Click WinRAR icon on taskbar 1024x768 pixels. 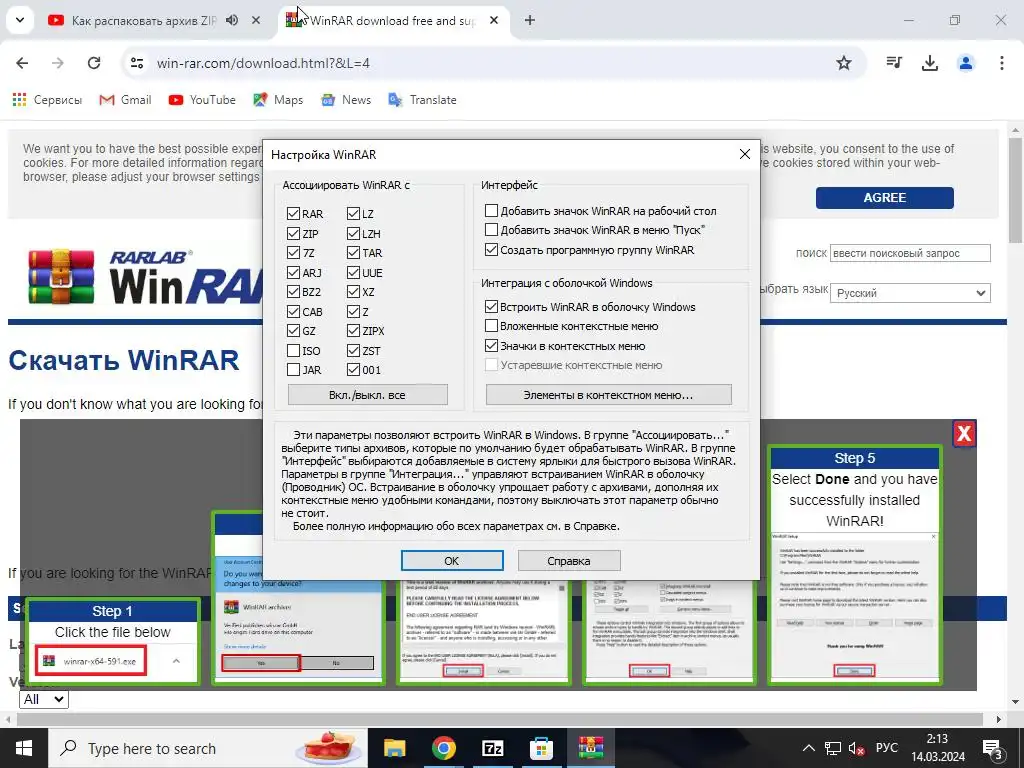pyautogui.click(x=590, y=748)
